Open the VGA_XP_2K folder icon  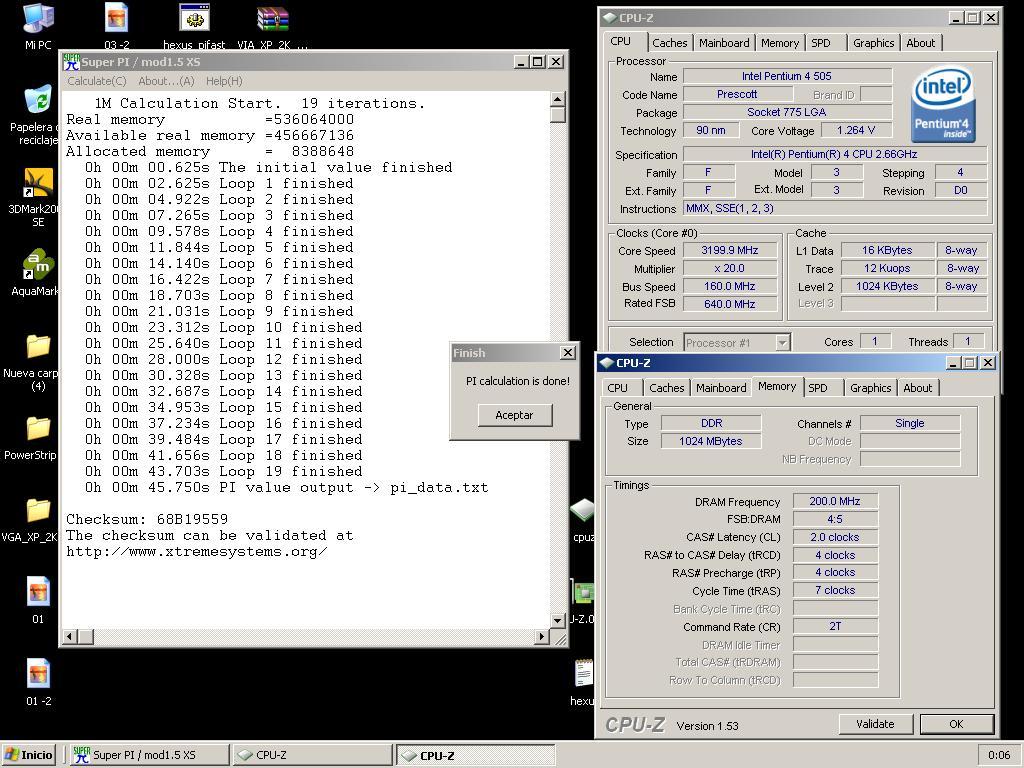(x=38, y=511)
